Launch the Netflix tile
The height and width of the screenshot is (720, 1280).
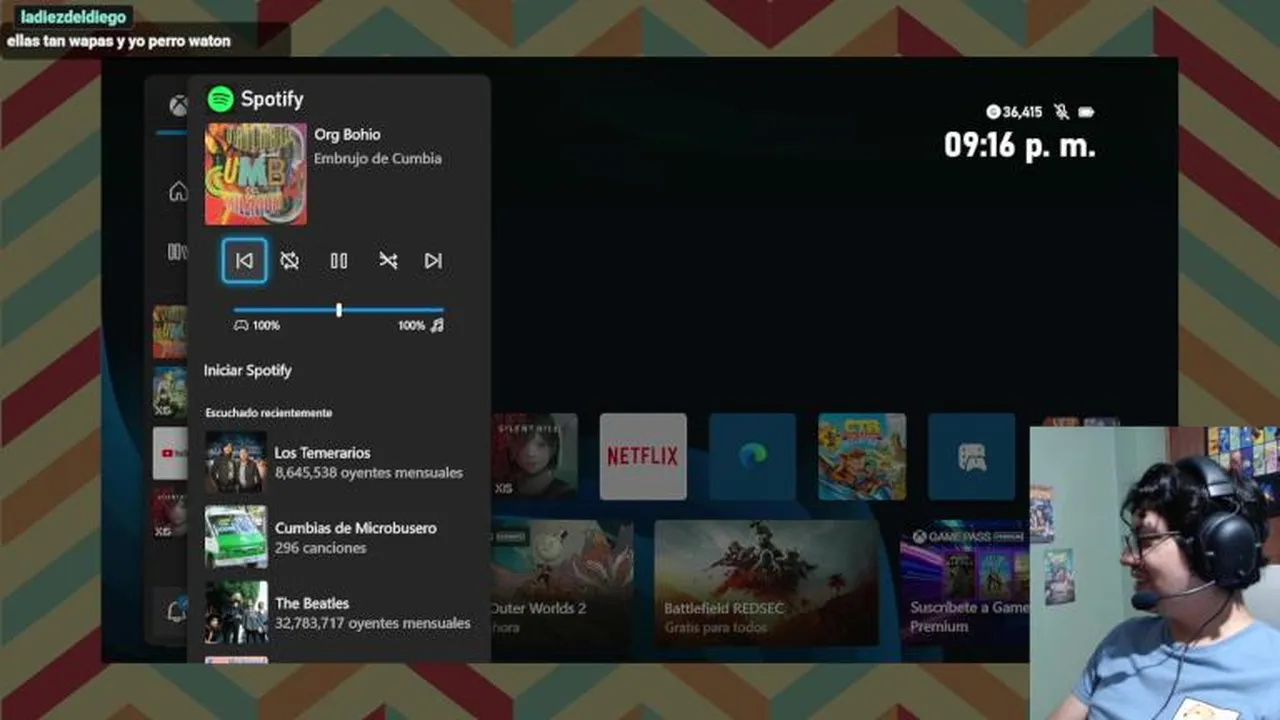[643, 456]
